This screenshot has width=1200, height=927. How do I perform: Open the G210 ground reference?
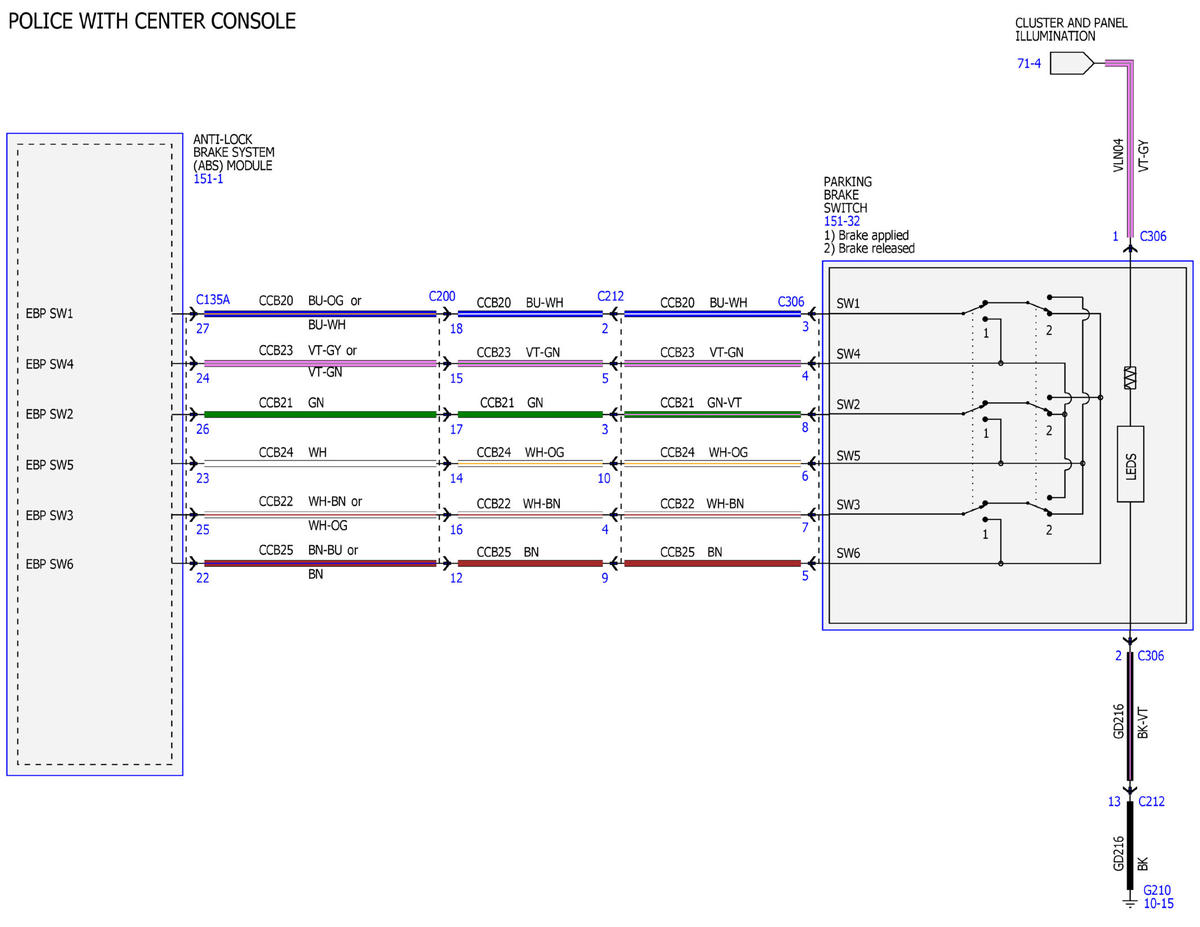pos(1156,890)
